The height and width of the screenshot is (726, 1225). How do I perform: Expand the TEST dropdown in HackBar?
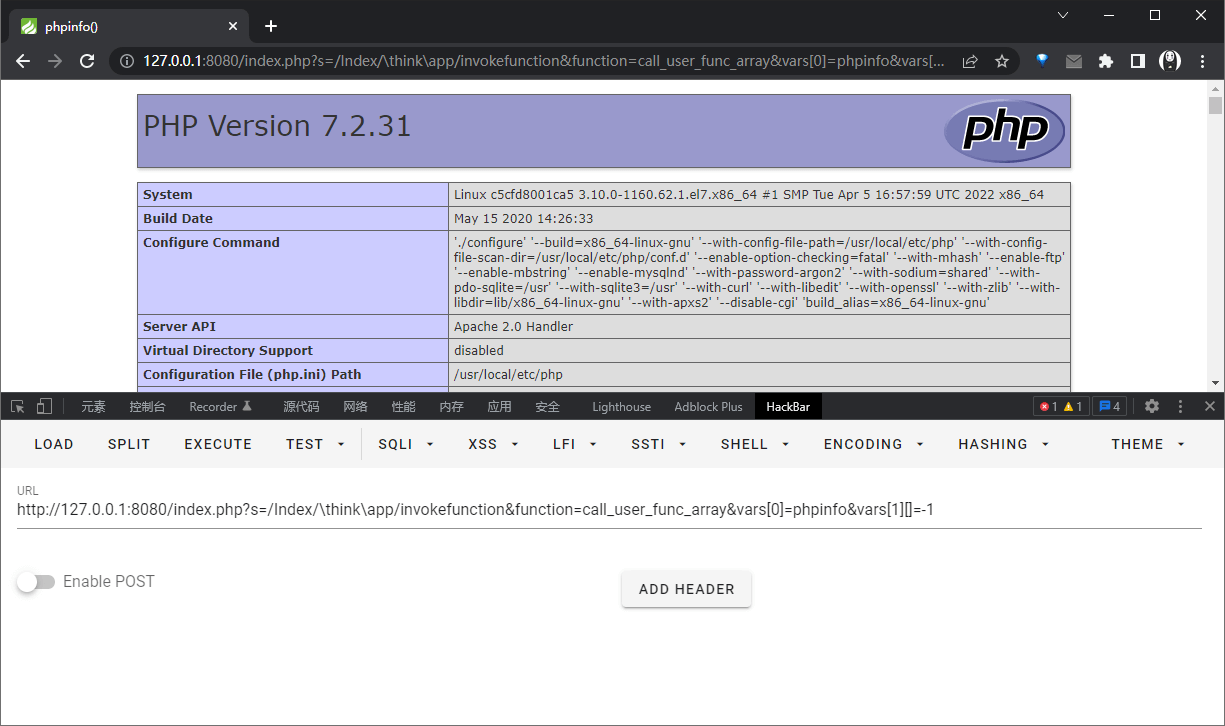tap(315, 444)
